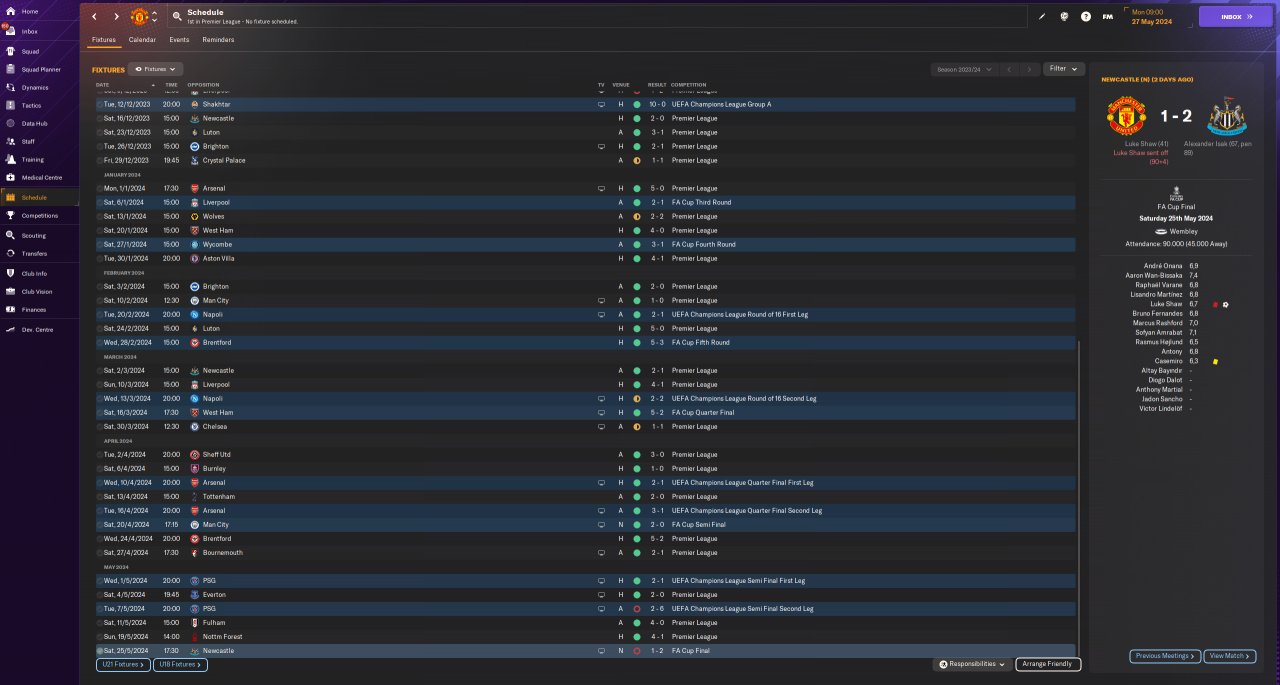The image size is (1280, 685).
Task: Open the FM menu icon
Action: pos(1108,17)
